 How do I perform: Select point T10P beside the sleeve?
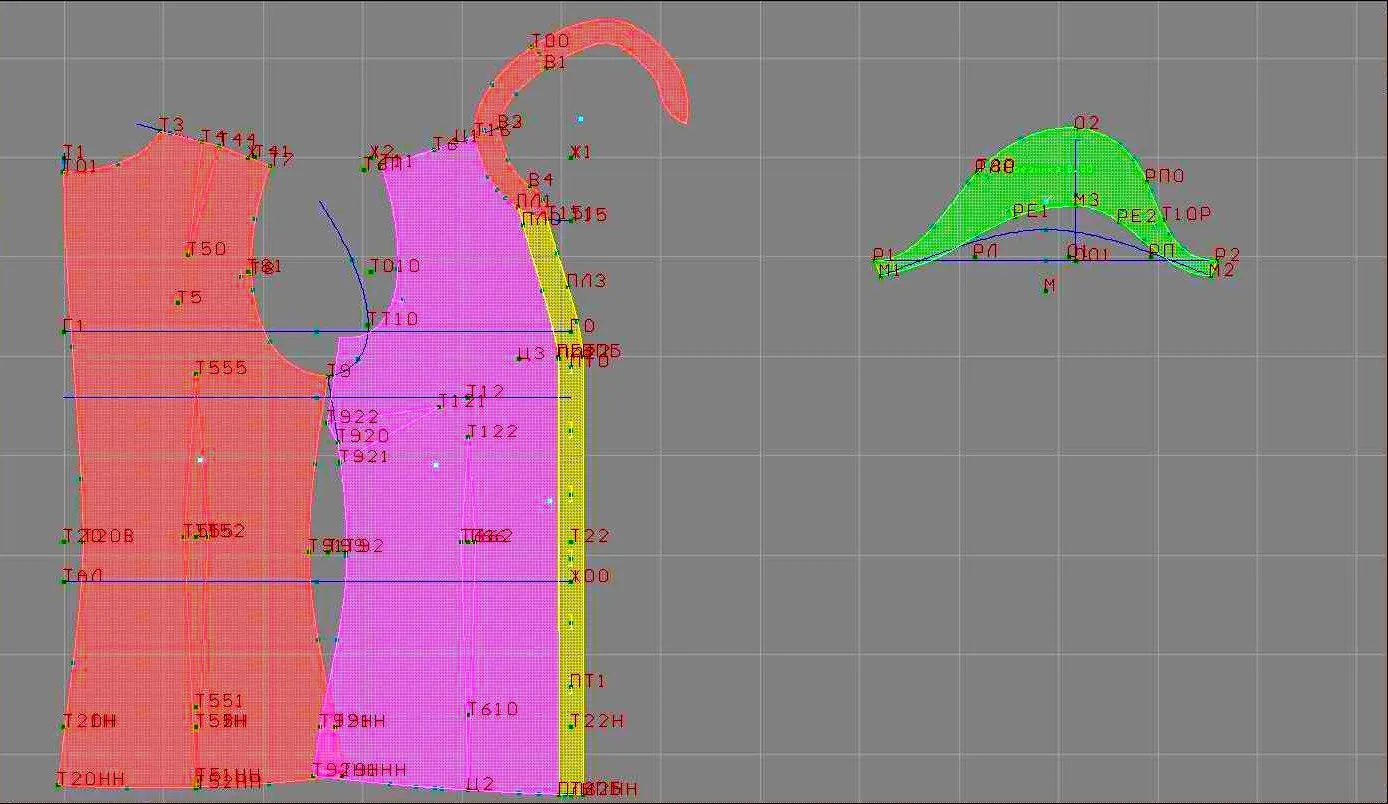pyautogui.click(x=1186, y=214)
